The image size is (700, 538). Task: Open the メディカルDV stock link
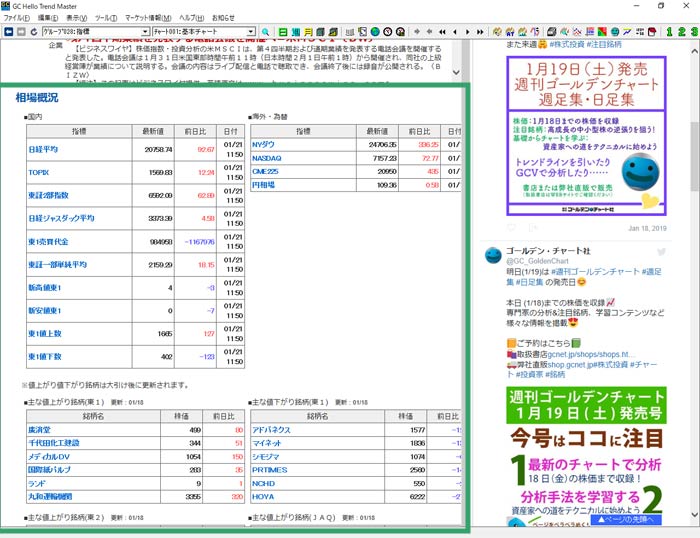[x=49, y=457]
